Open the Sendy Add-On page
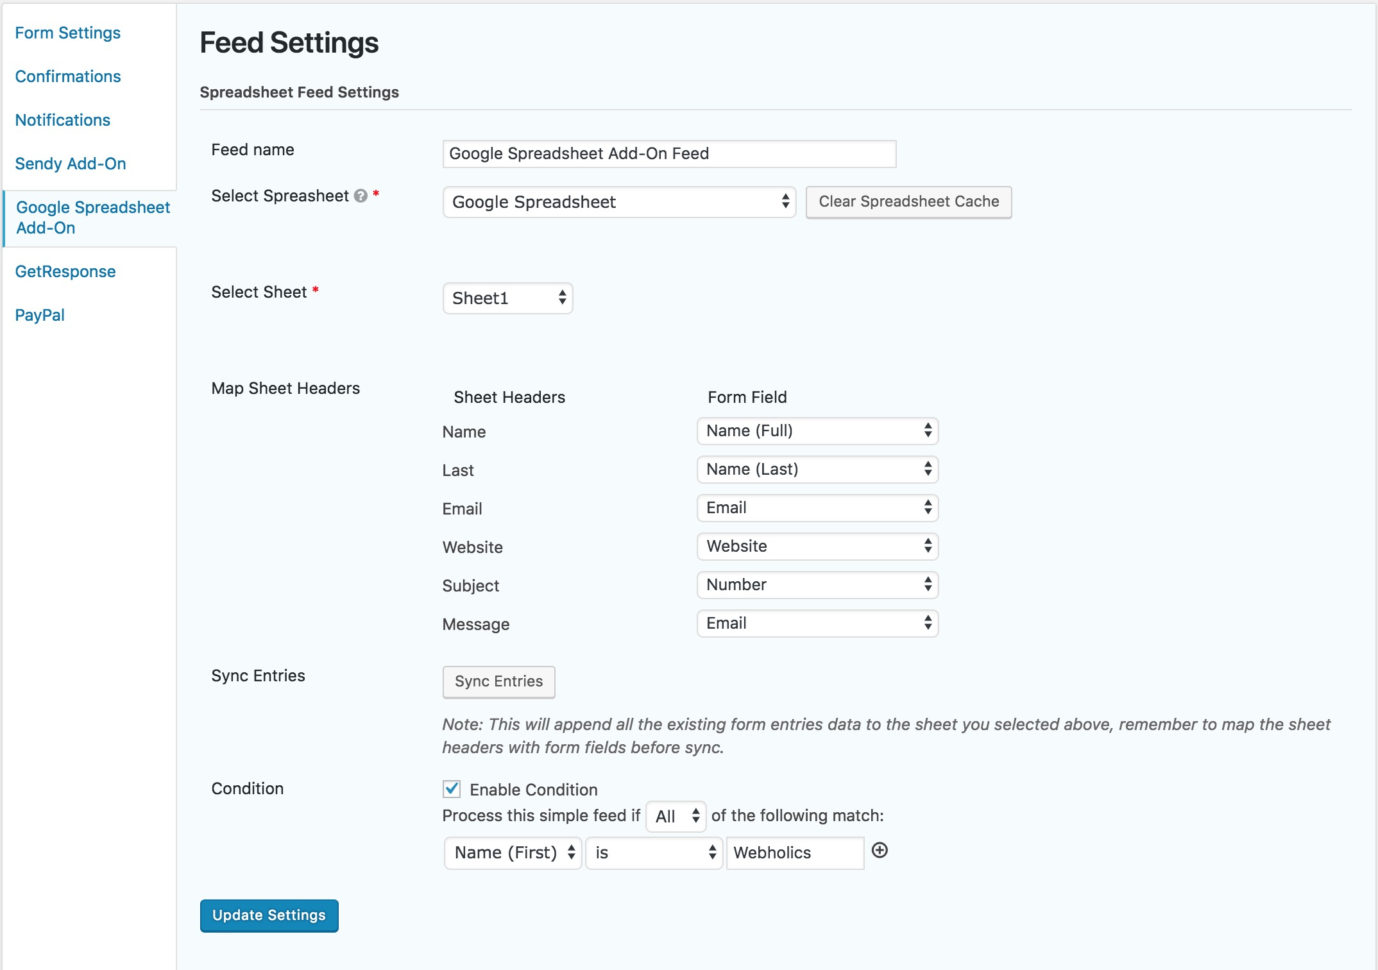Viewport: 1378px width, 970px height. tap(70, 163)
